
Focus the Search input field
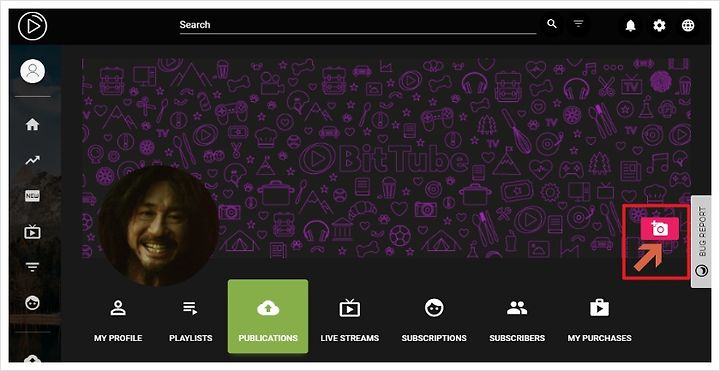358,25
